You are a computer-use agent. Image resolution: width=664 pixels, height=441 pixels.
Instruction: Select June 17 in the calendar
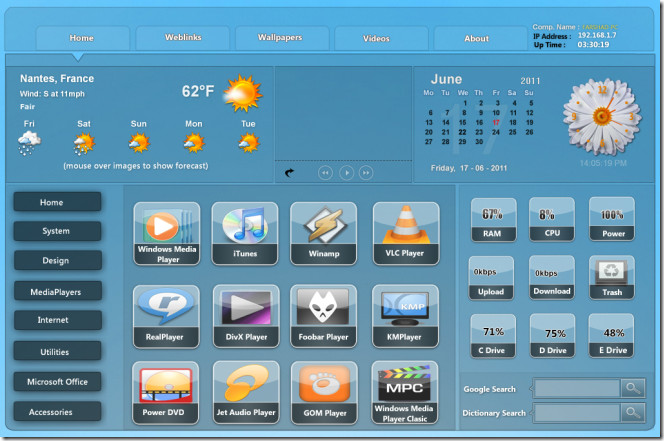click(x=496, y=122)
